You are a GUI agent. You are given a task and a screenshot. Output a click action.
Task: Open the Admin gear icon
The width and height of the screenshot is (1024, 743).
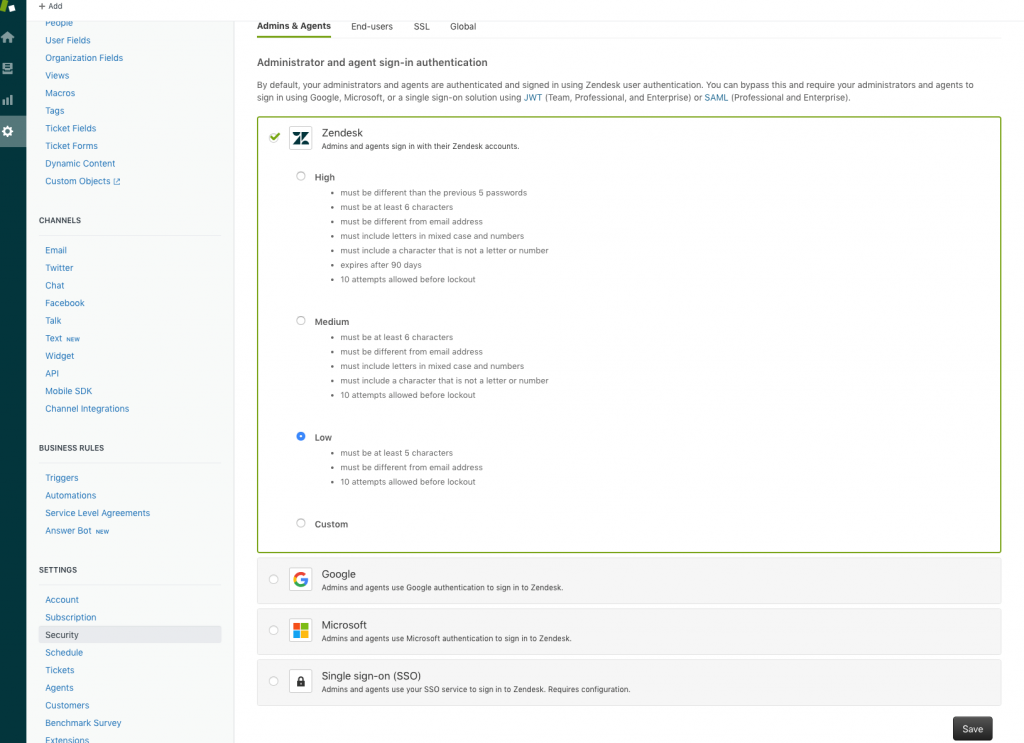[x=8, y=131]
